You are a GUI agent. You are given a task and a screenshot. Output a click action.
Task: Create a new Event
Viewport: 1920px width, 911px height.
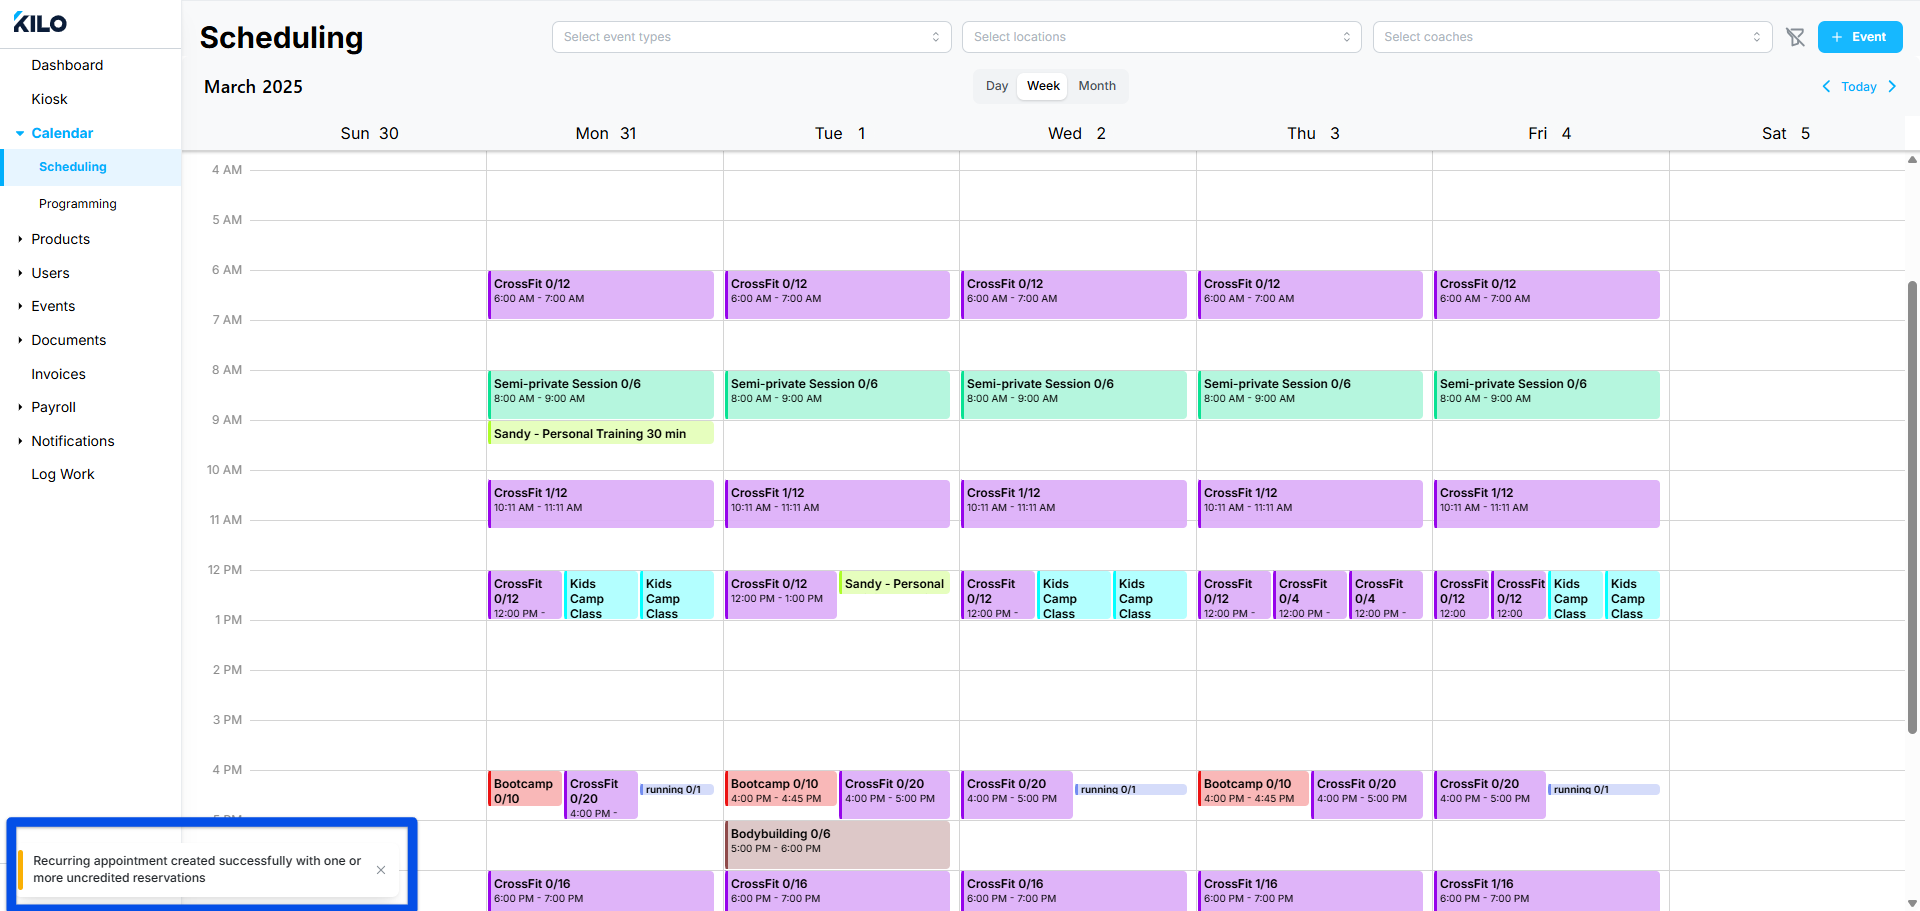coord(1860,37)
